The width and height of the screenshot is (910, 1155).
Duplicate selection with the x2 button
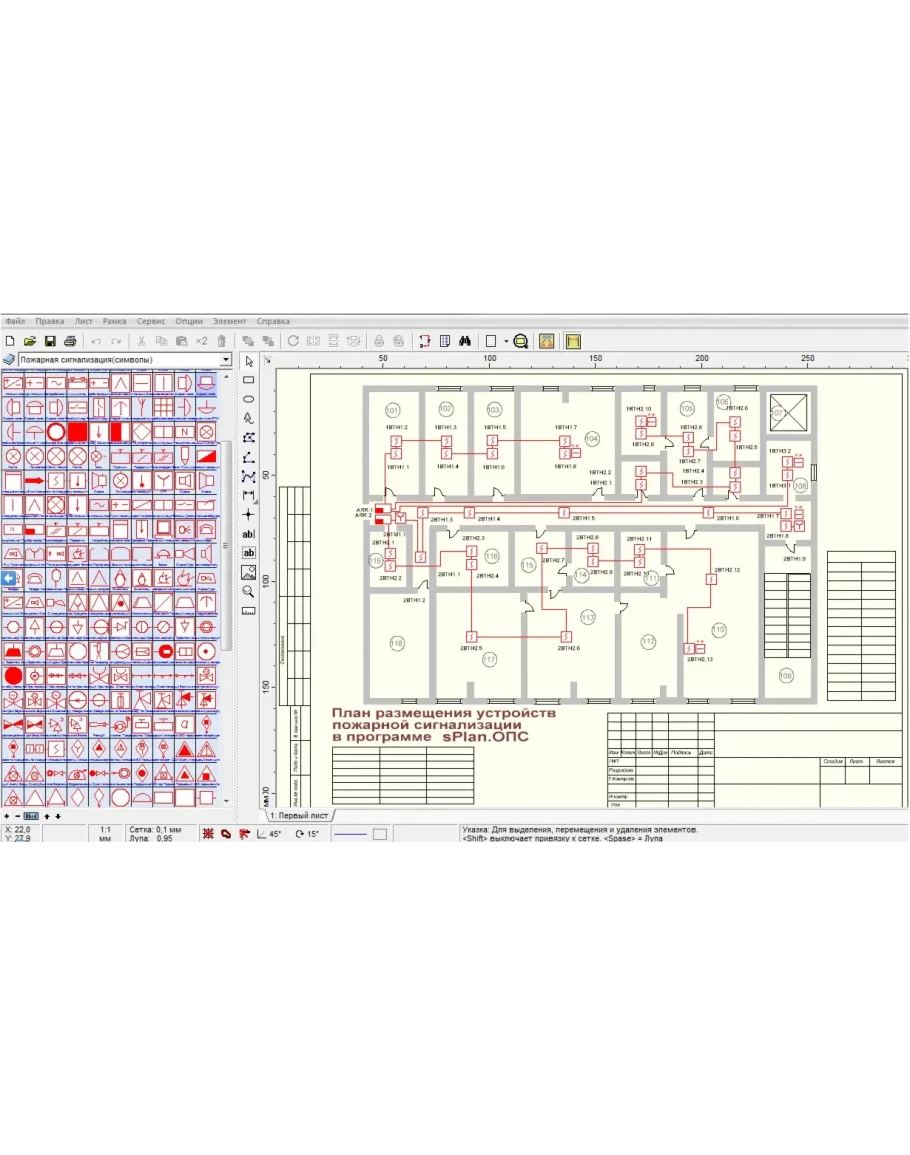pos(201,341)
